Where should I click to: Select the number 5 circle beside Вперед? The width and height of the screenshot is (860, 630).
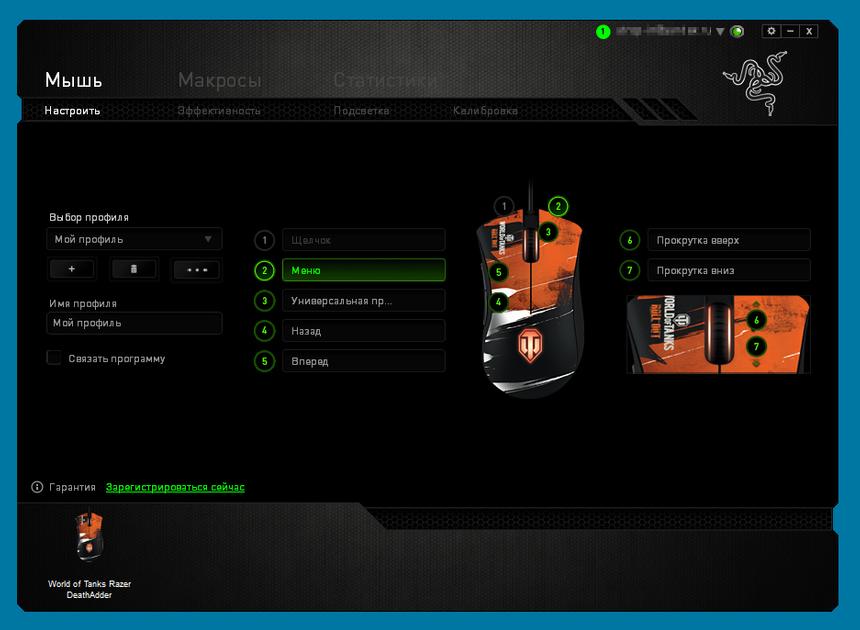pyautogui.click(x=264, y=361)
